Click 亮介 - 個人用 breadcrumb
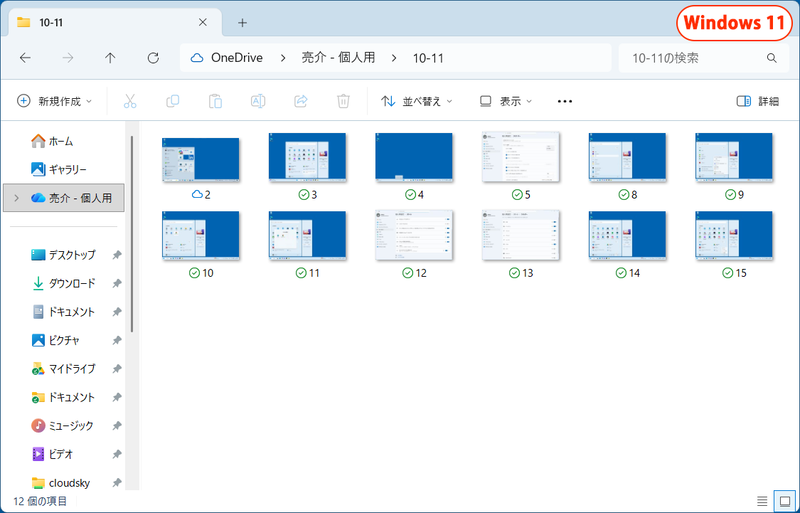The height and width of the screenshot is (513, 800). tap(338, 58)
